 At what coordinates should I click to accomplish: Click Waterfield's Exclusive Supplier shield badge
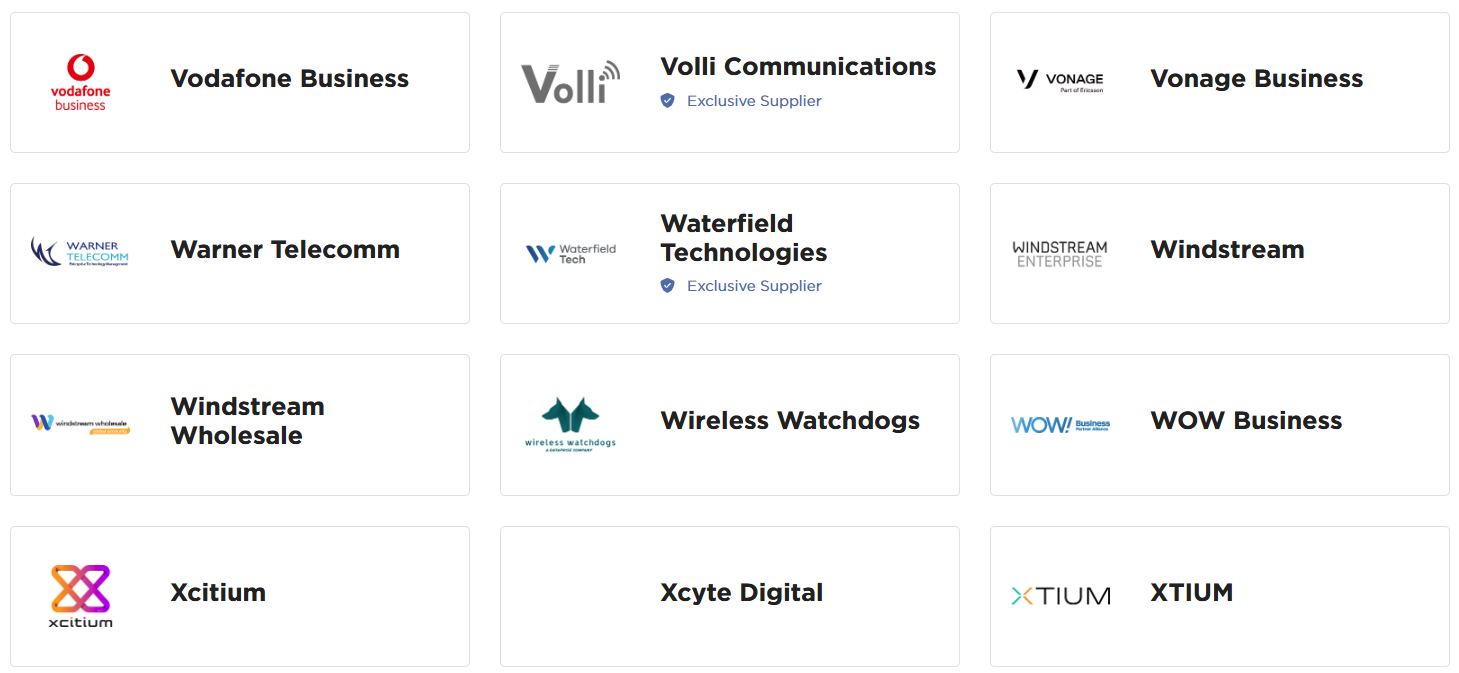pos(668,286)
